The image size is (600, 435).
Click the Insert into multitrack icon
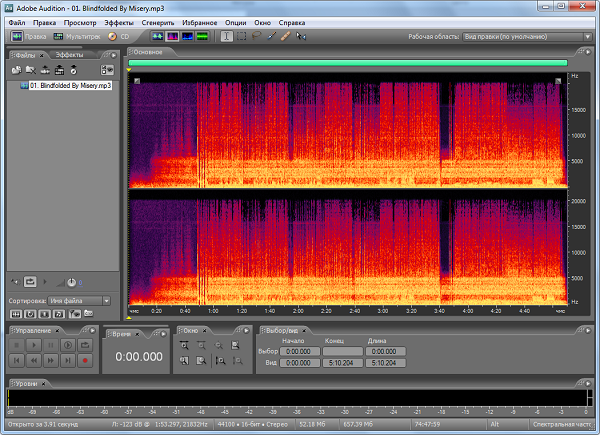[x=60, y=70]
